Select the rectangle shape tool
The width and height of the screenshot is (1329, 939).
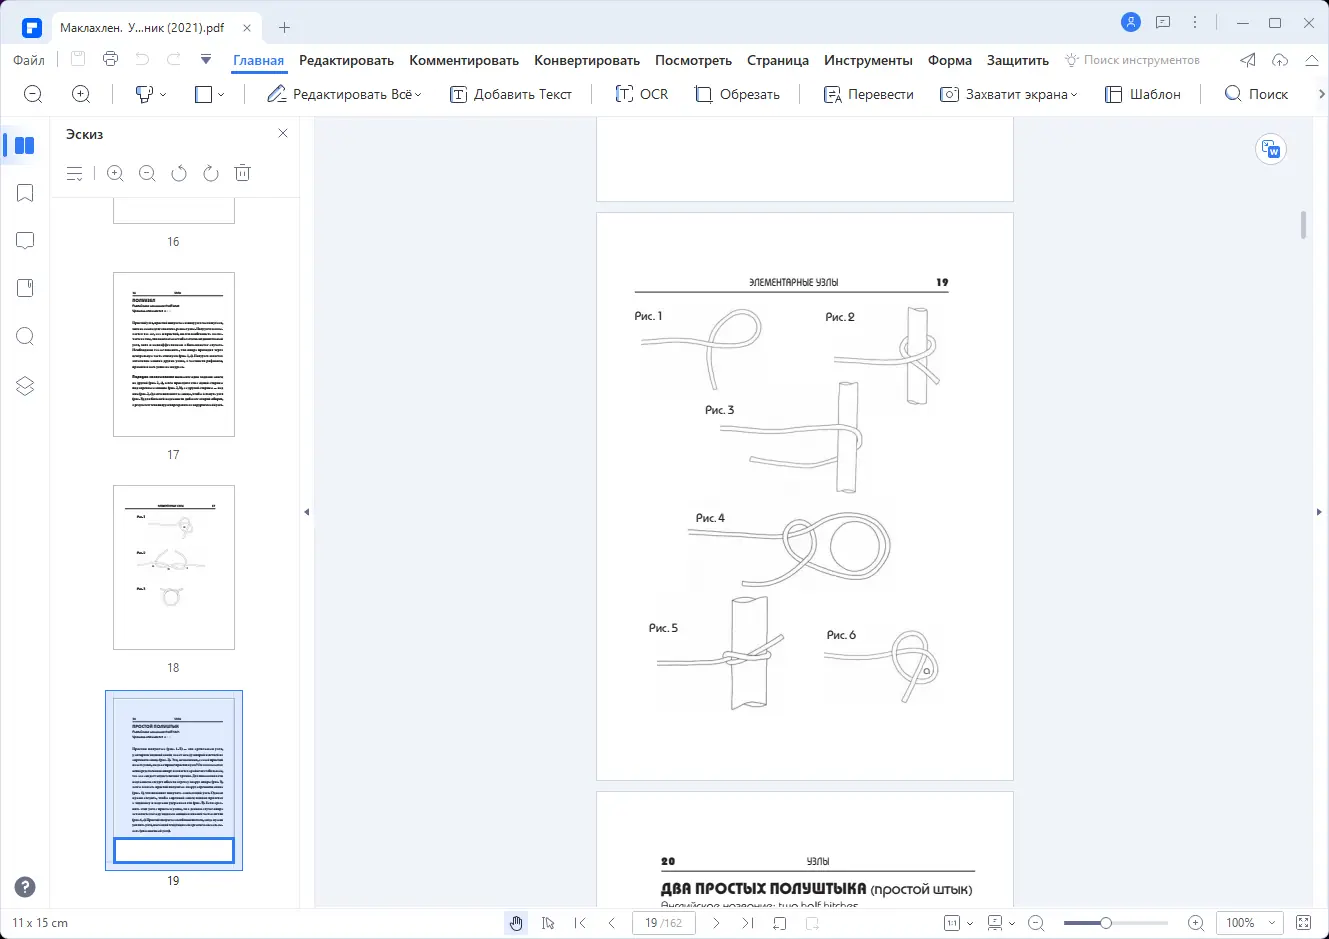point(204,94)
